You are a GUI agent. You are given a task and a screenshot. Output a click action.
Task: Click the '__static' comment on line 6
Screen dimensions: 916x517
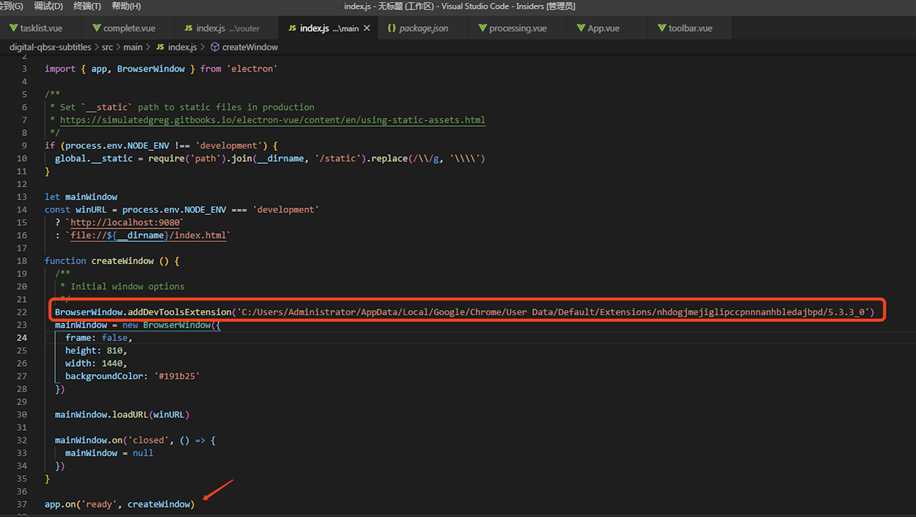pyautogui.click(x=107, y=107)
